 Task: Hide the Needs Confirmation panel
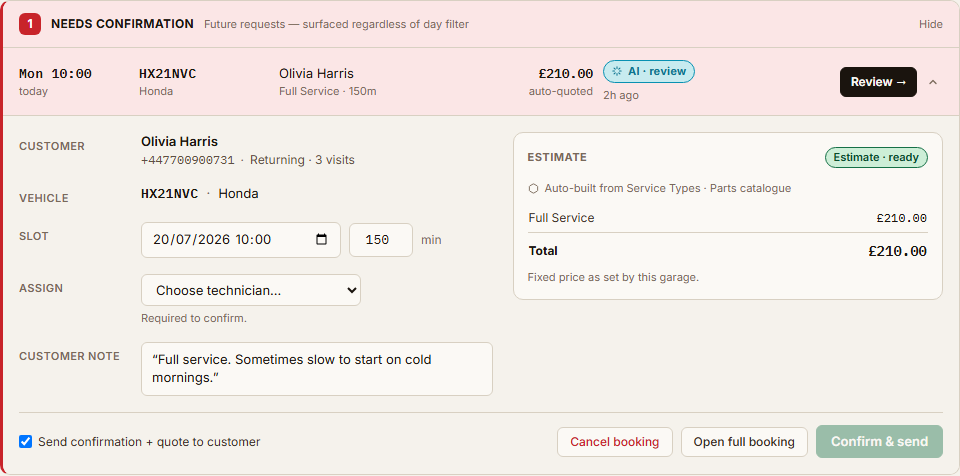pyautogui.click(x=931, y=25)
